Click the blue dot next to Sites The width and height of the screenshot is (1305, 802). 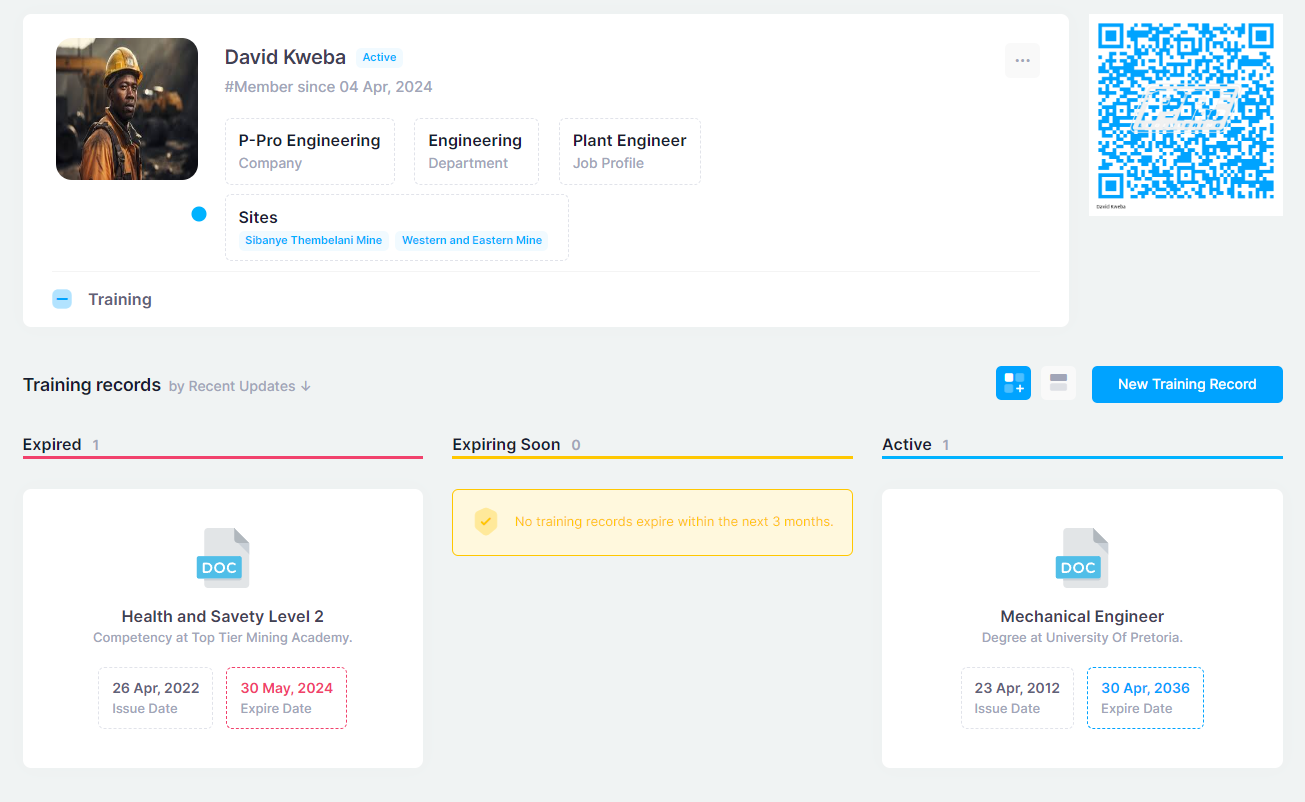pos(199,214)
